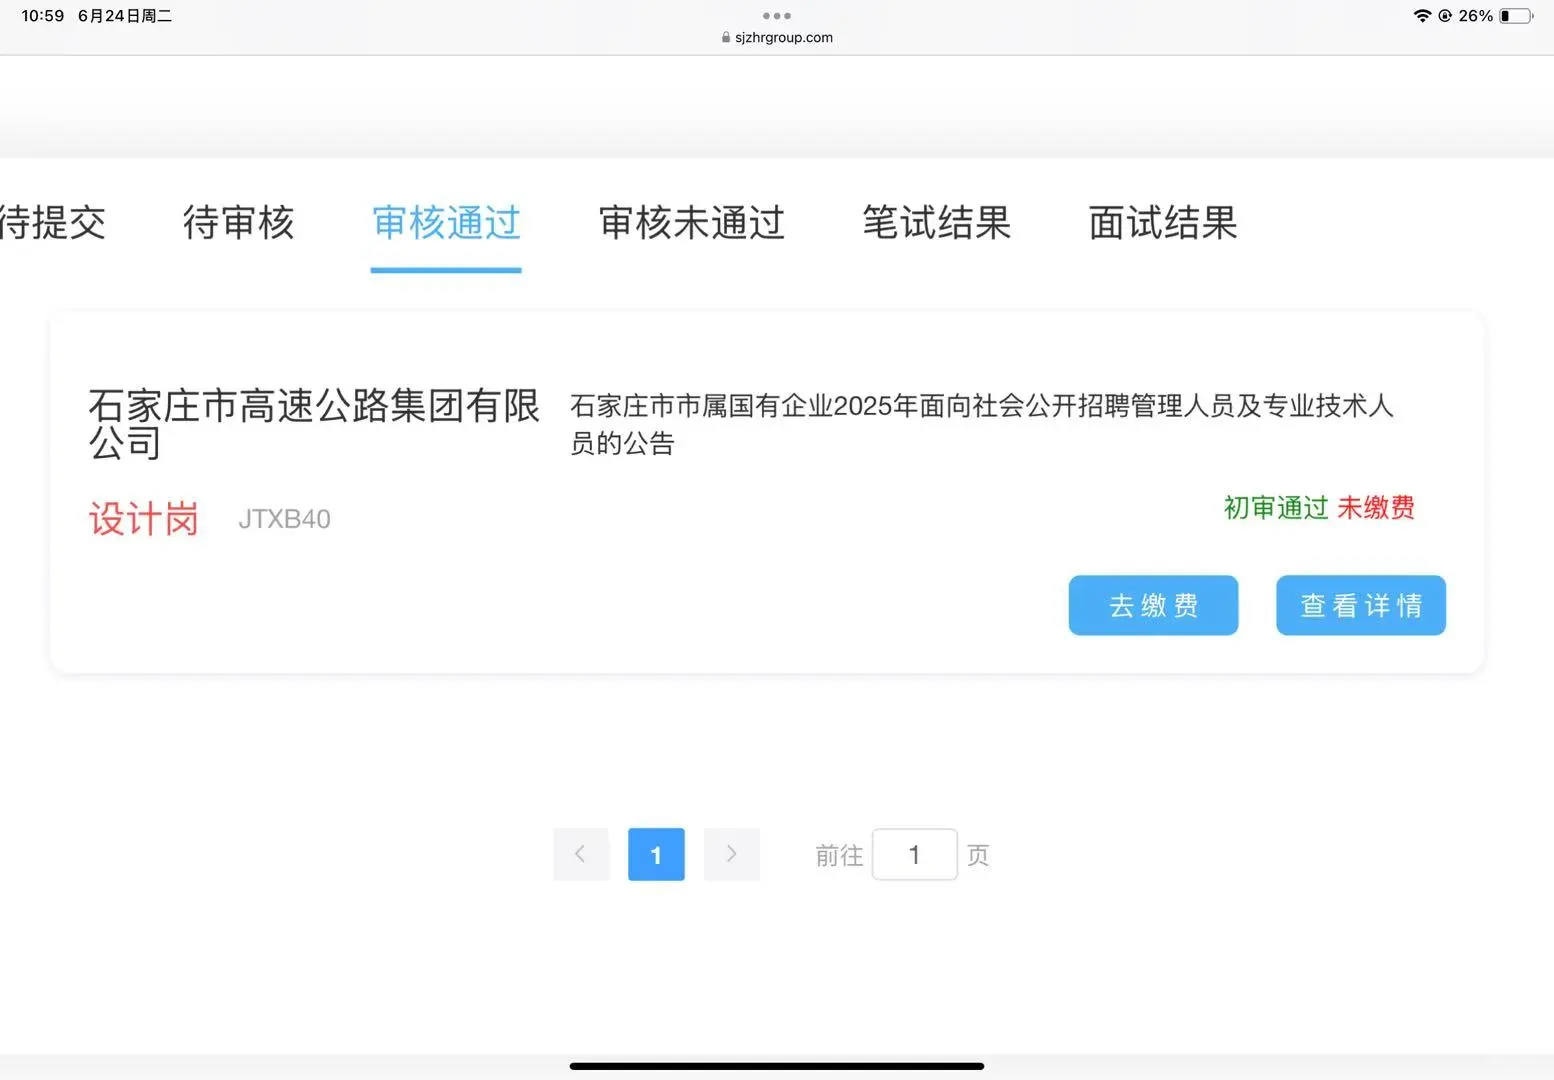
Task: Open the 待提交 tab
Action: [52, 222]
